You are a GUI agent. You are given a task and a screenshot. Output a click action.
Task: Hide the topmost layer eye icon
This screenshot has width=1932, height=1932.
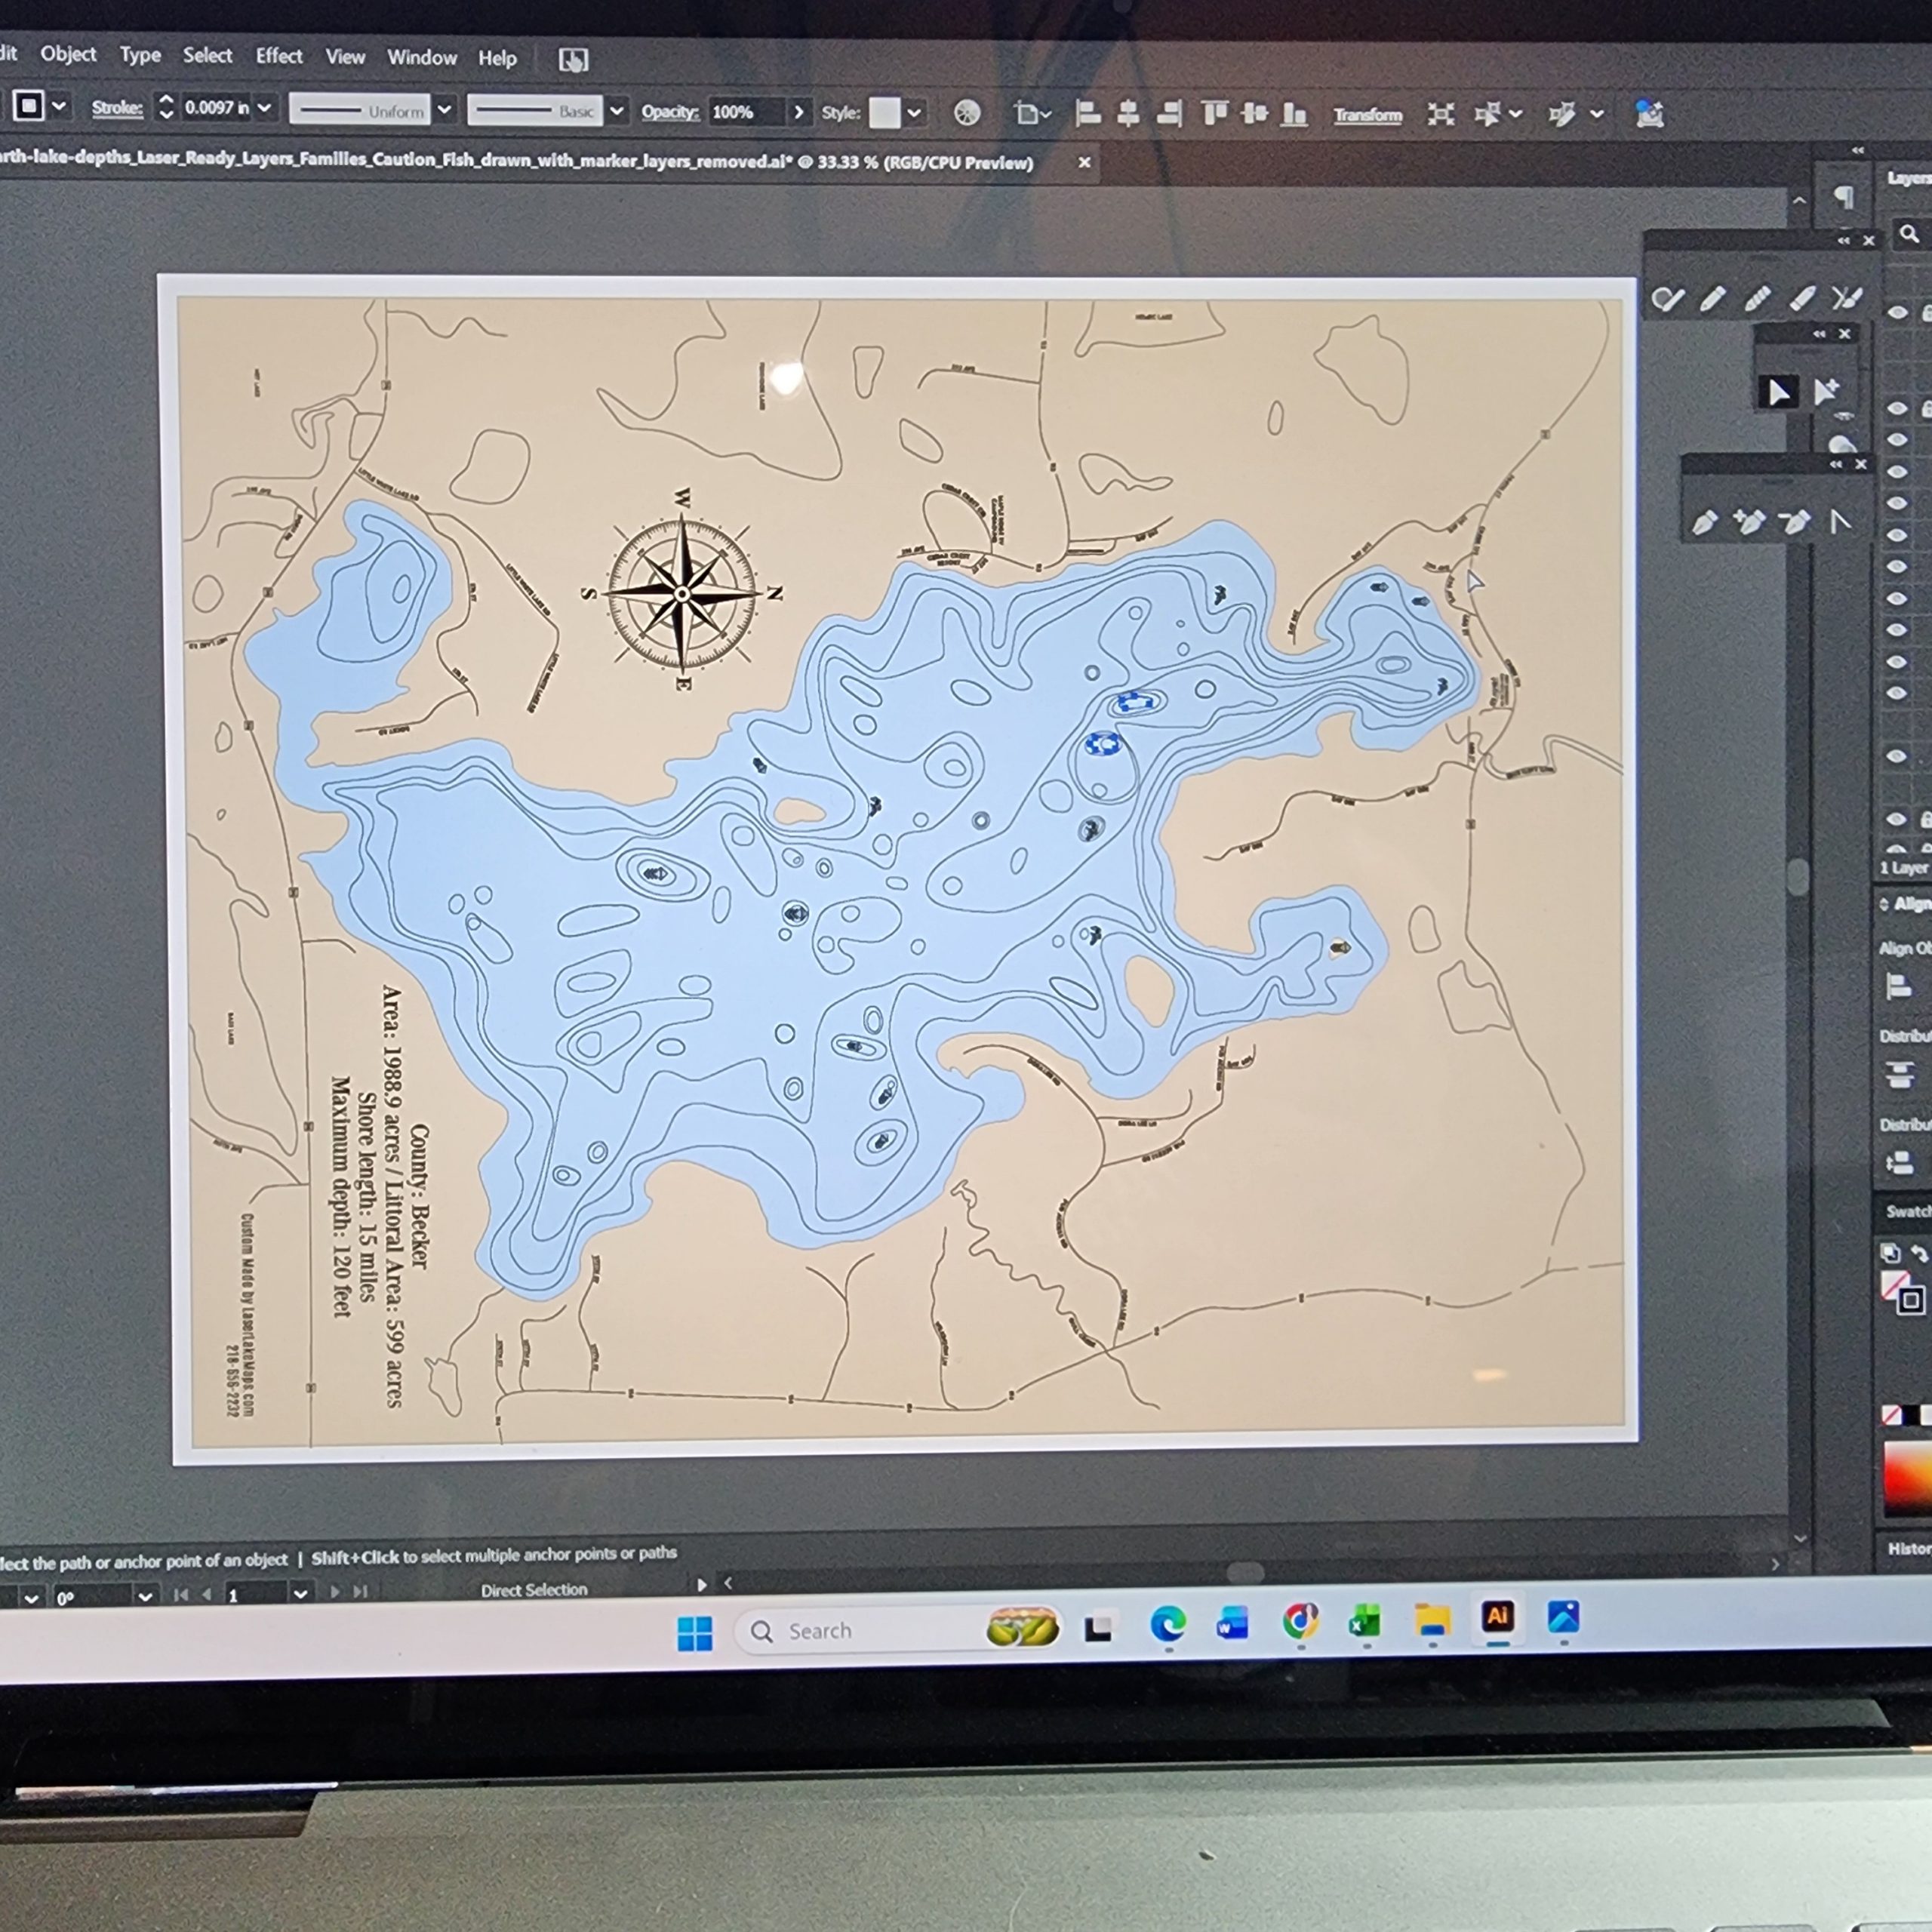[x=1897, y=312]
